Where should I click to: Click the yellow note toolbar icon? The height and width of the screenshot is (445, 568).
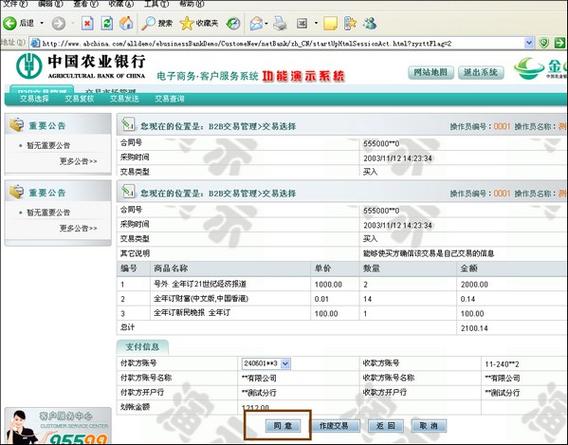pyautogui.click(x=330, y=24)
